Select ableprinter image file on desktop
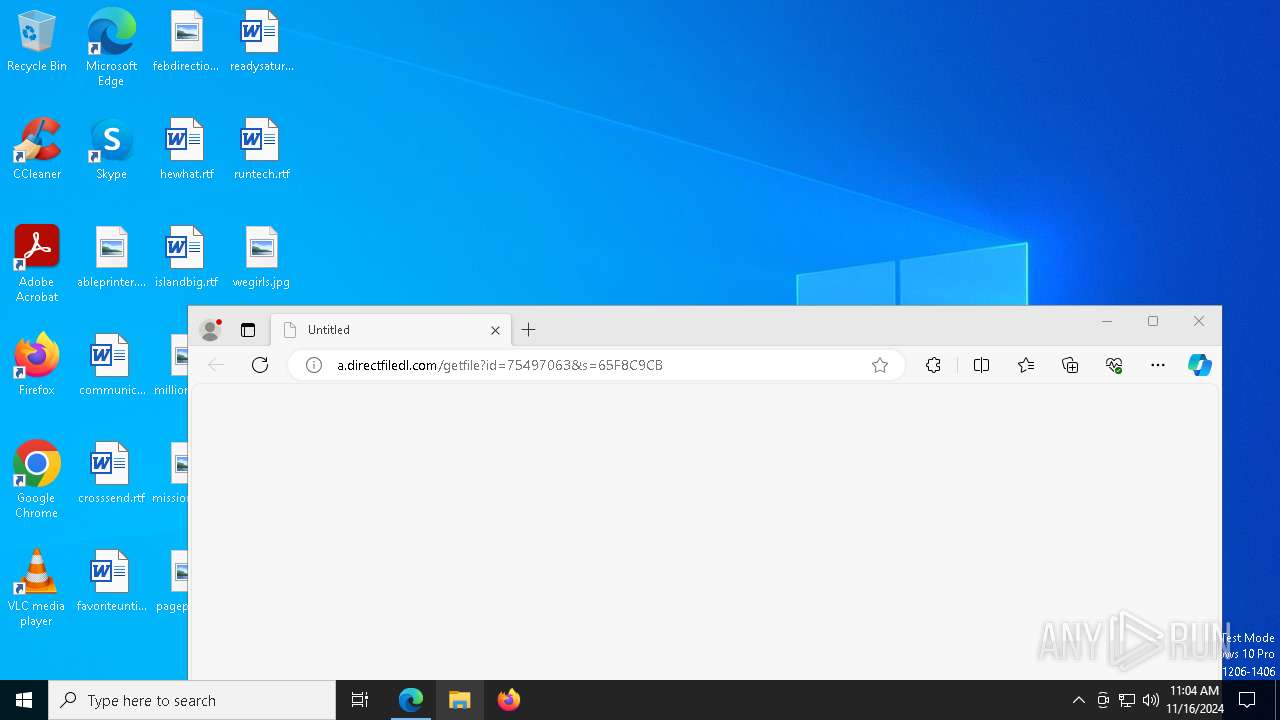 111,257
